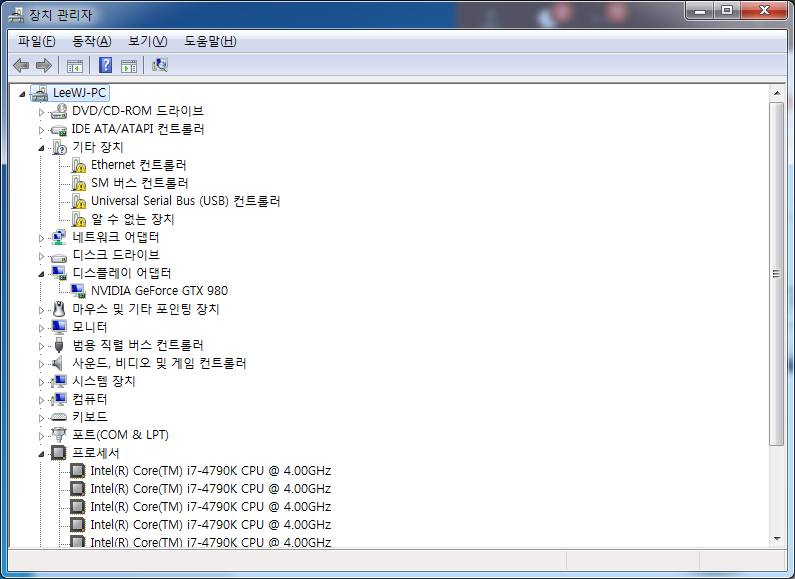
Task: Select Universal Serial Bus (USB) 컨트롤러 entry
Action: point(185,201)
